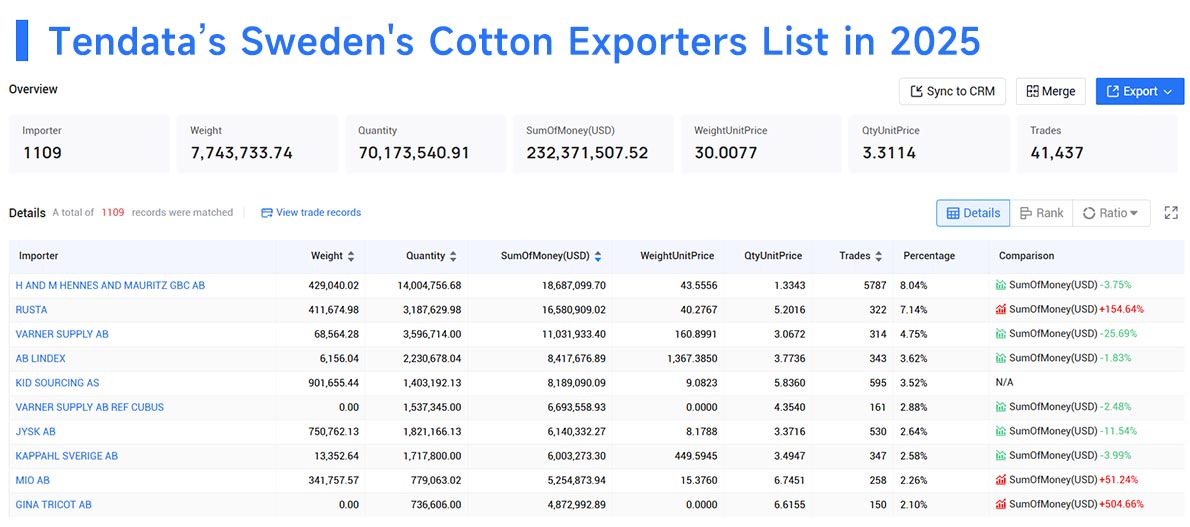Open the VARNER SUPPLY AB importer link

(x=61, y=334)
